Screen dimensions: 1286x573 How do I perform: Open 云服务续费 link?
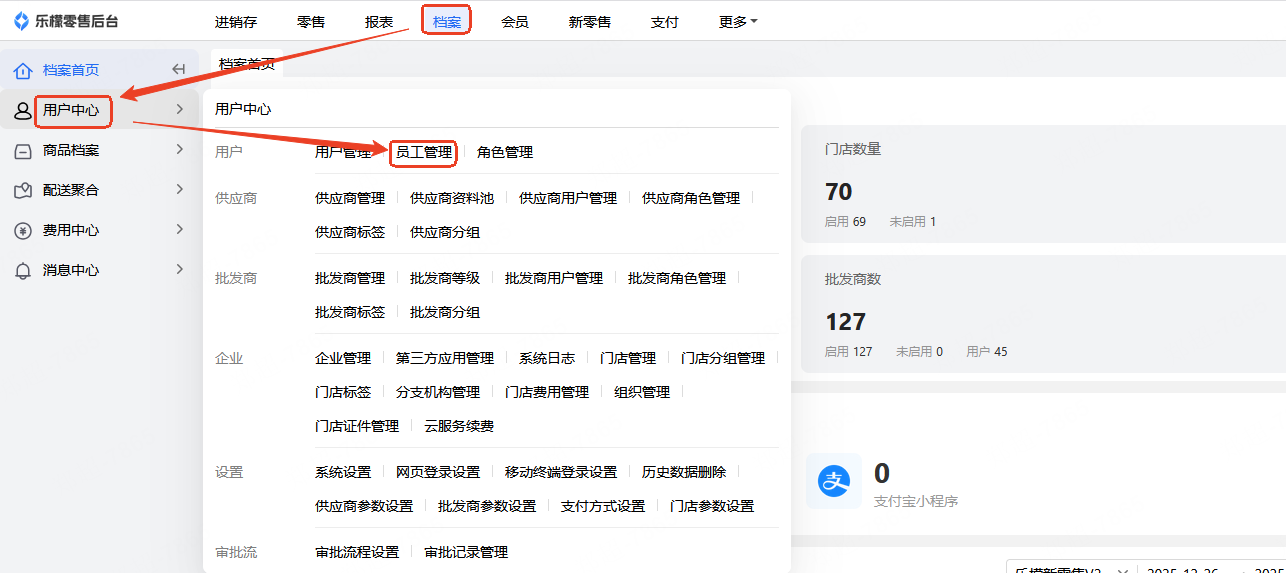459,426
